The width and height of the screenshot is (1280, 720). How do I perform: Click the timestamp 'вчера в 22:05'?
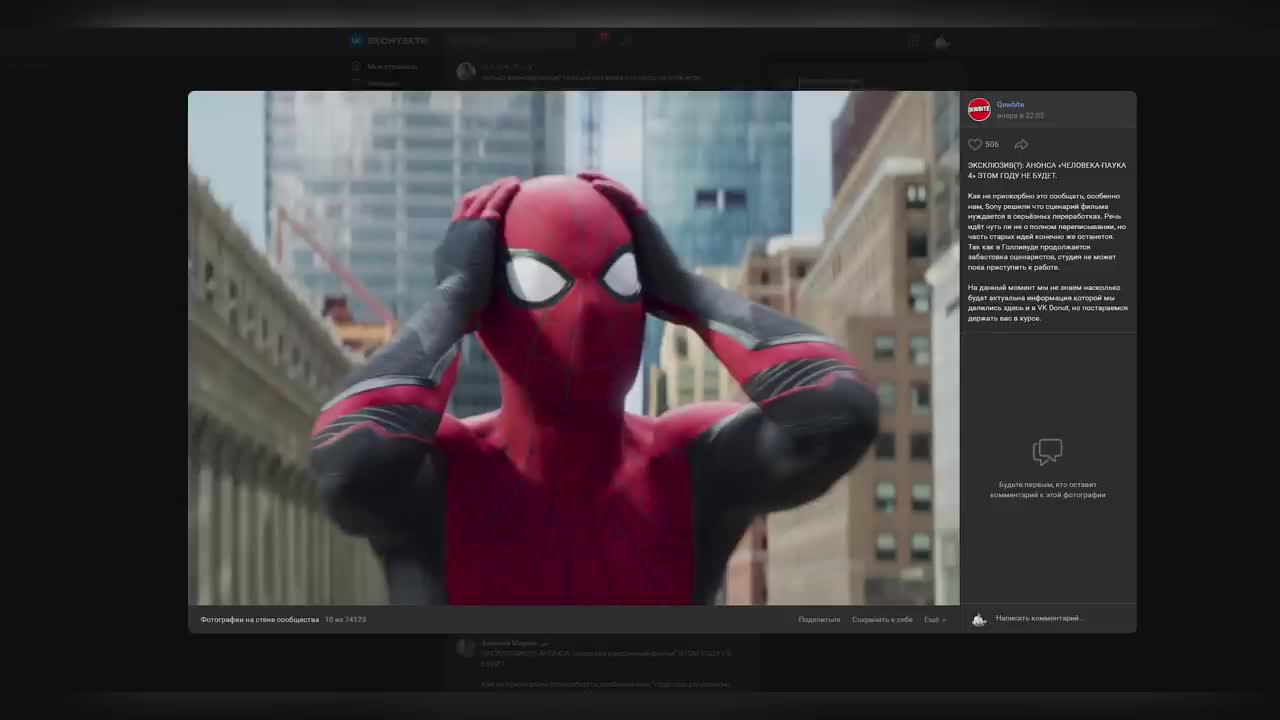(x=1020, y=116)
